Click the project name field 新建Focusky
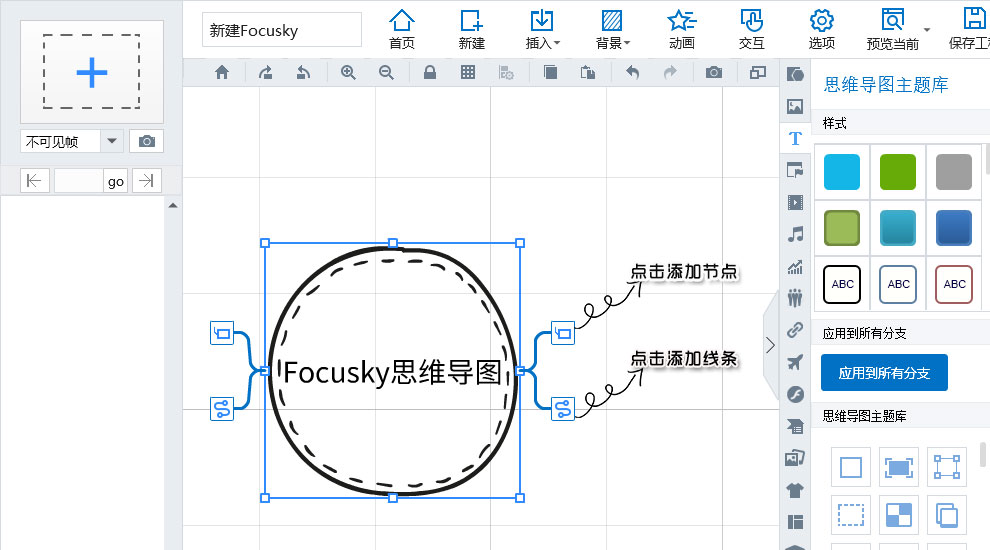 coord(282,30)
